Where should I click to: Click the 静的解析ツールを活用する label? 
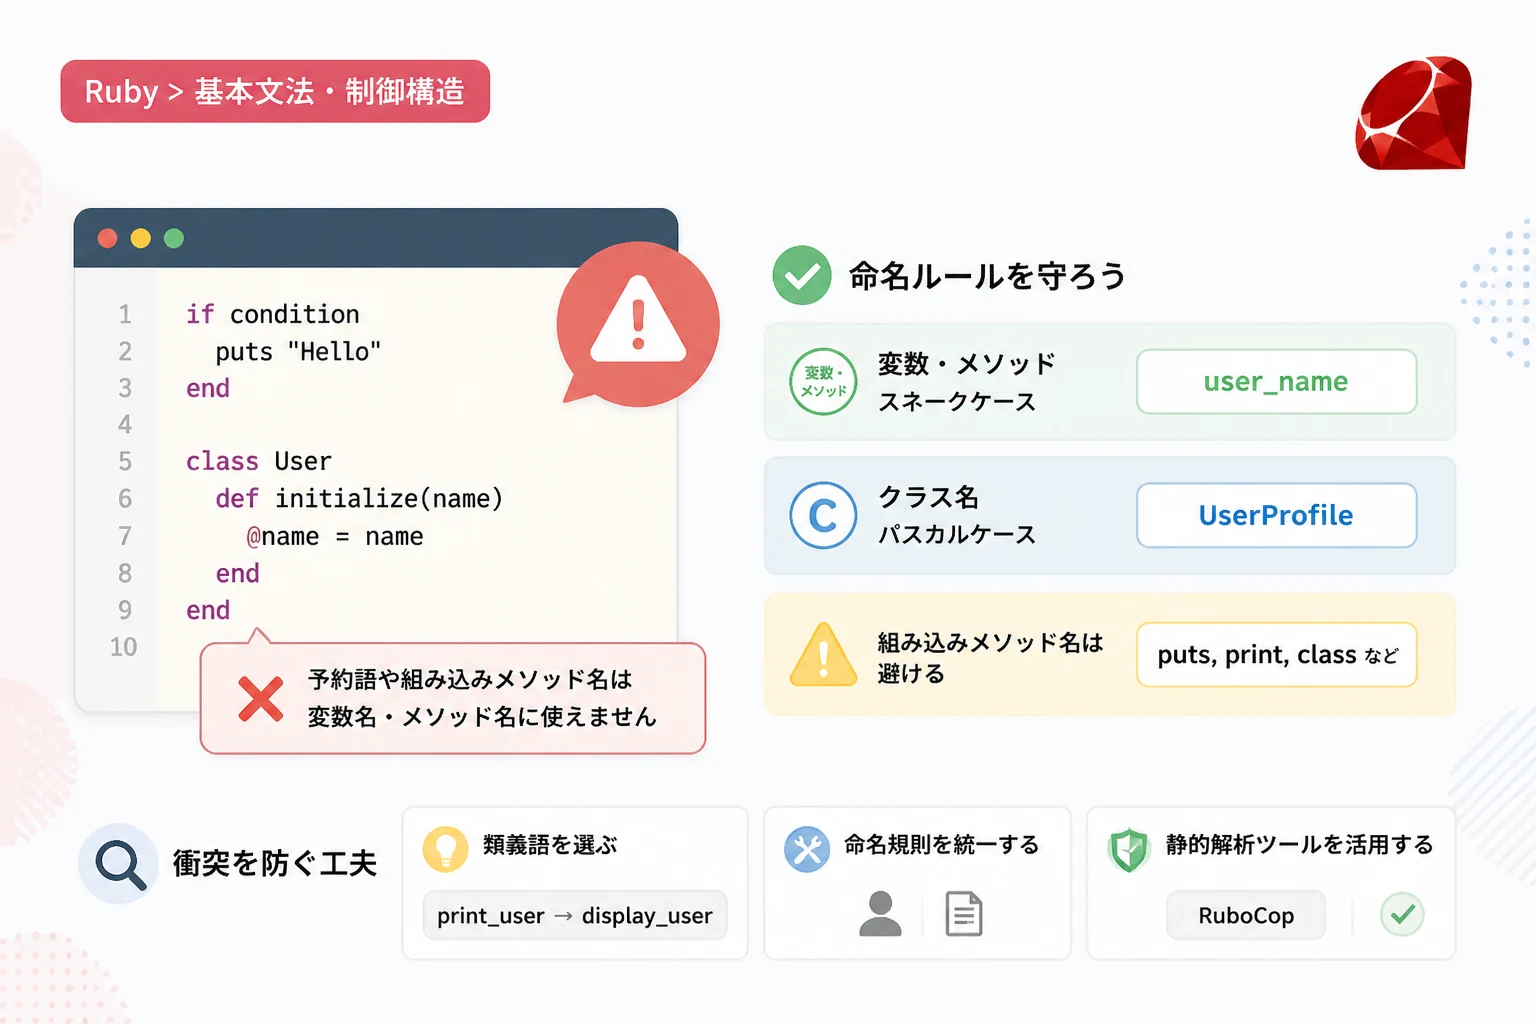(x=1299, y=845)
